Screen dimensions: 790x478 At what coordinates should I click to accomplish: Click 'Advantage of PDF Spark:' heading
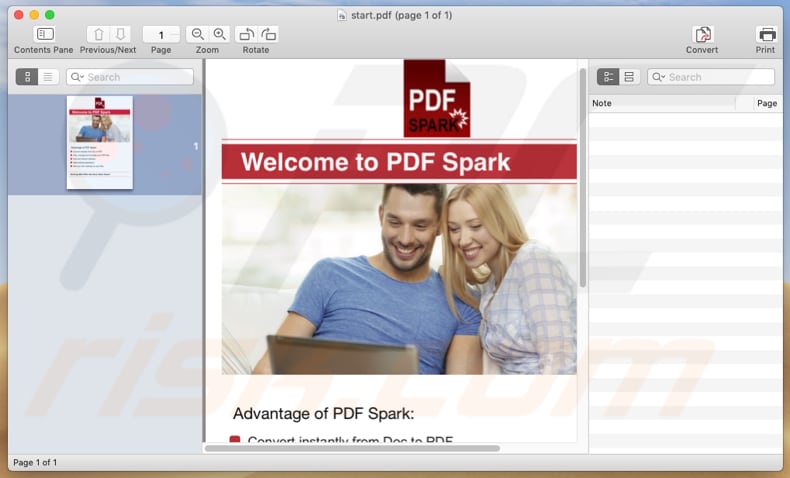tap(323, 414)
